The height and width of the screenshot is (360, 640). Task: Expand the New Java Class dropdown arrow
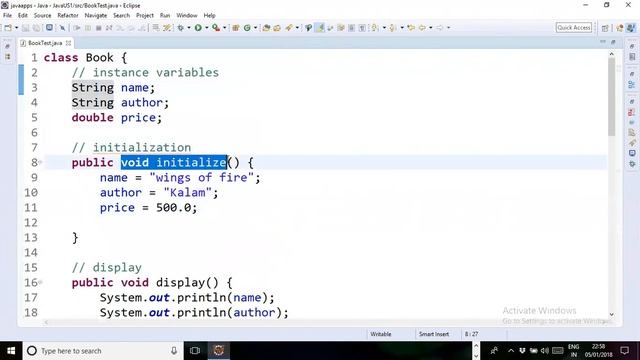[x=256, y=28]
